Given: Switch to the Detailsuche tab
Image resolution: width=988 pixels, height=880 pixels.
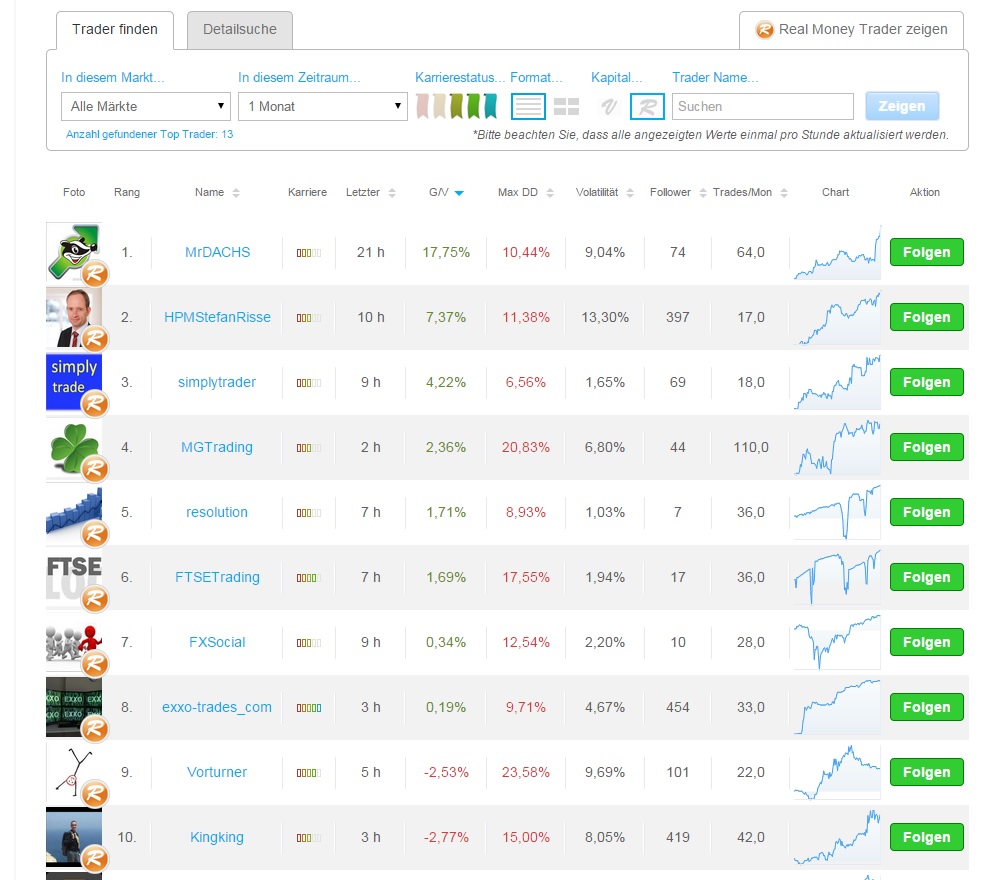Looking at the screenshot, I should coord(240,30).
